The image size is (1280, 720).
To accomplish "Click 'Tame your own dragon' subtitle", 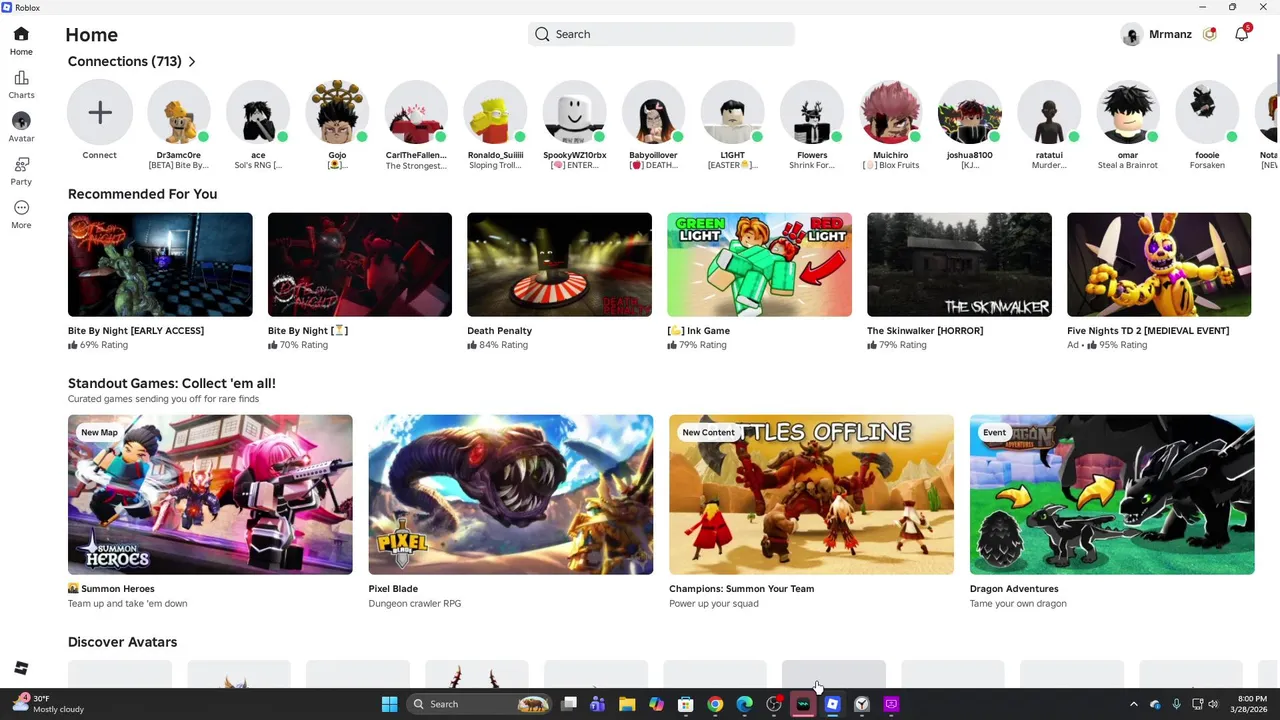I will point(1018,604).
